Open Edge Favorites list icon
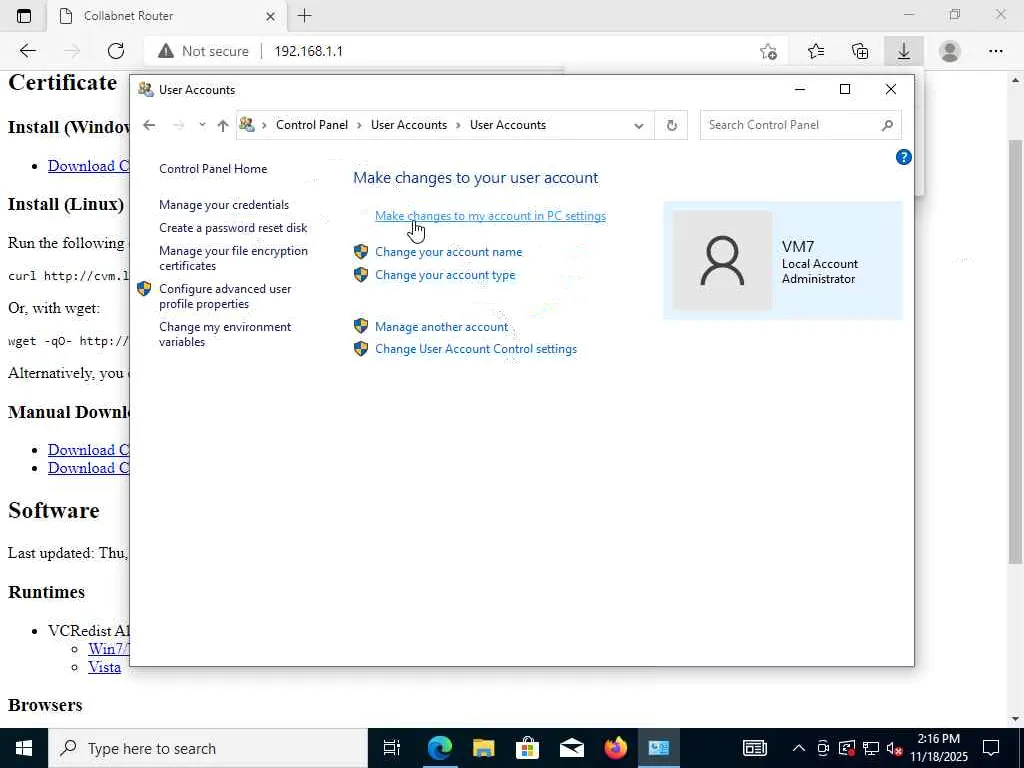 (815, 51)
